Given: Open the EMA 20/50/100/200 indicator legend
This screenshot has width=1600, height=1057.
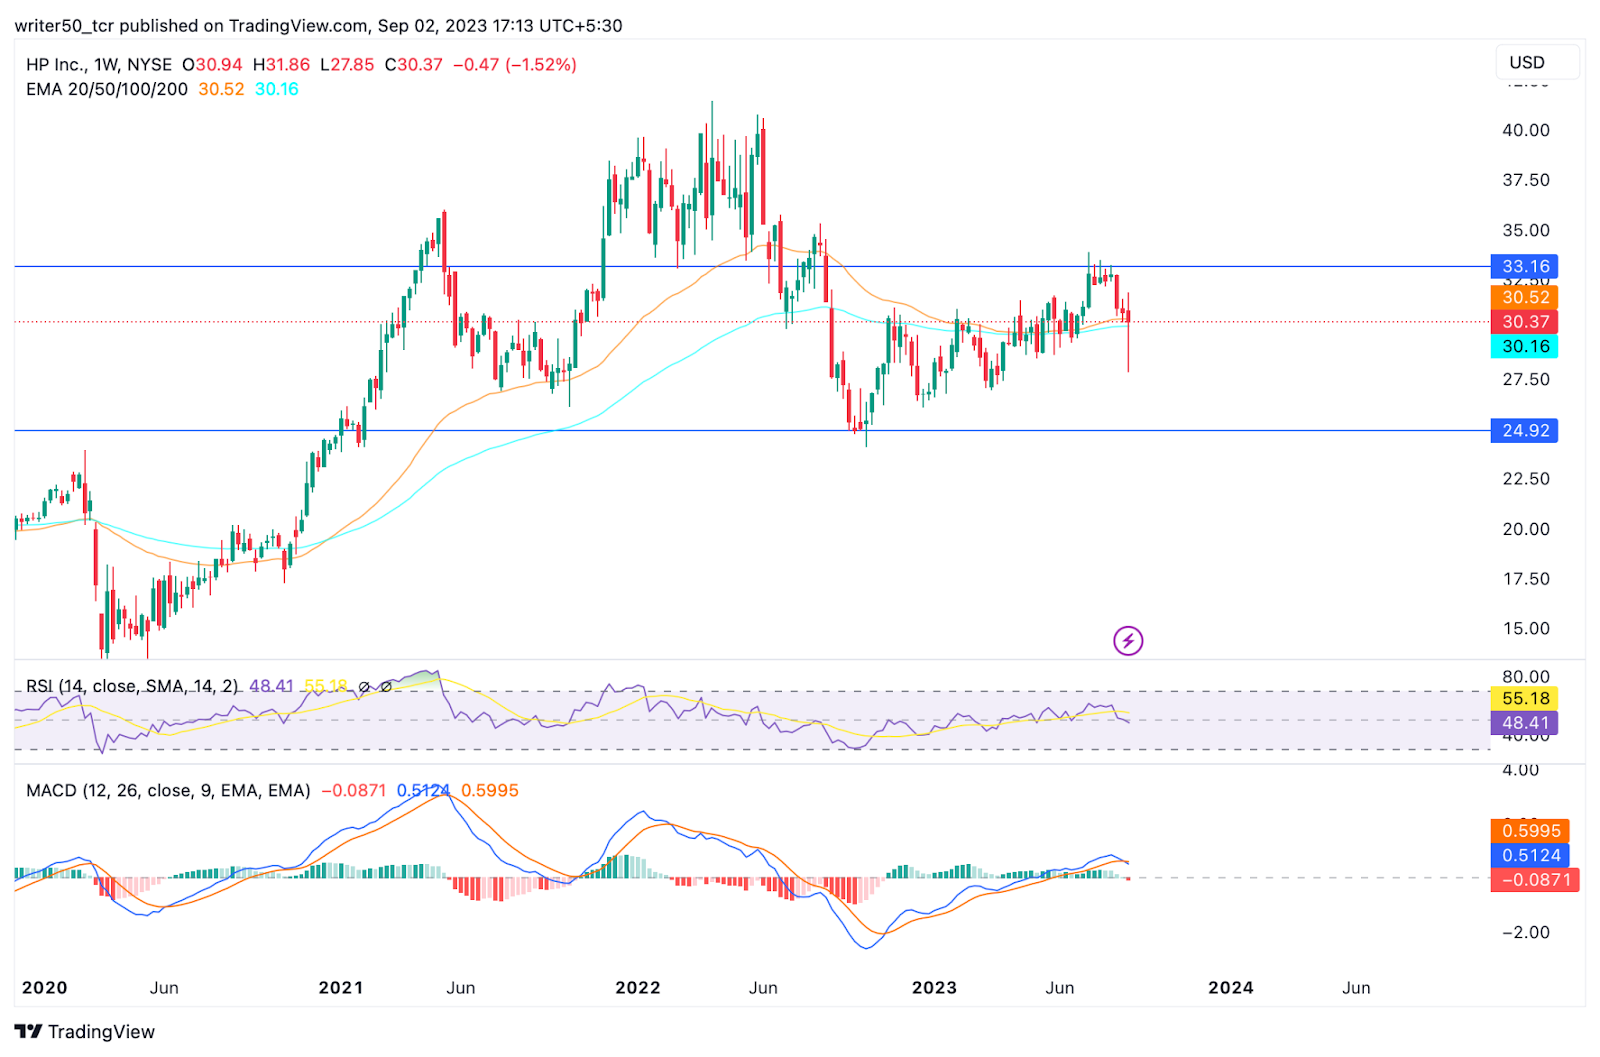Looking at the screenshot, I should 107,89.
